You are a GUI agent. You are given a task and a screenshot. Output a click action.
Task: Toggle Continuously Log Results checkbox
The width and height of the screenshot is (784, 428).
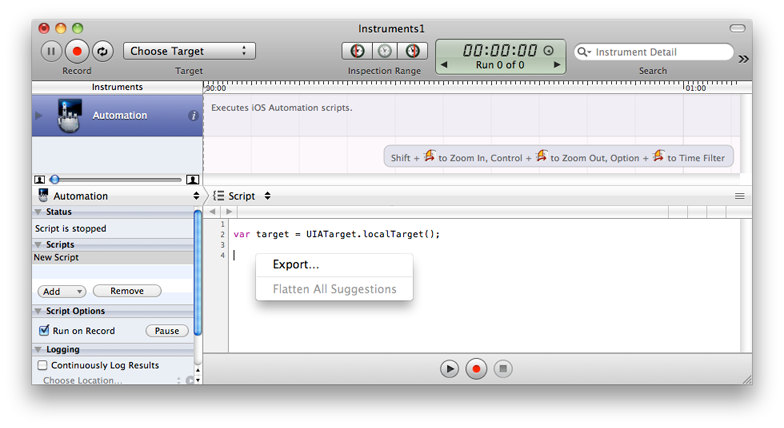pyautogui.click(x=43, y=366)
